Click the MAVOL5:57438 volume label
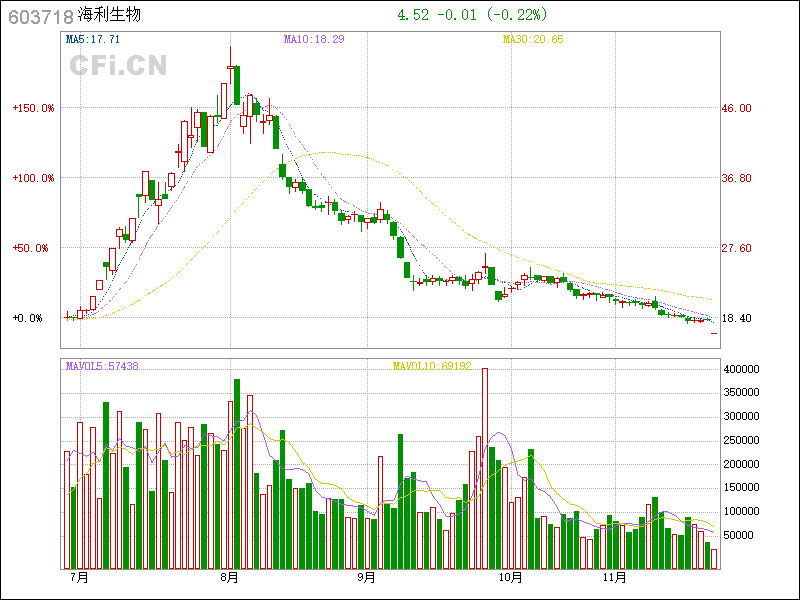Screen dimensions: 800x600 102,367
